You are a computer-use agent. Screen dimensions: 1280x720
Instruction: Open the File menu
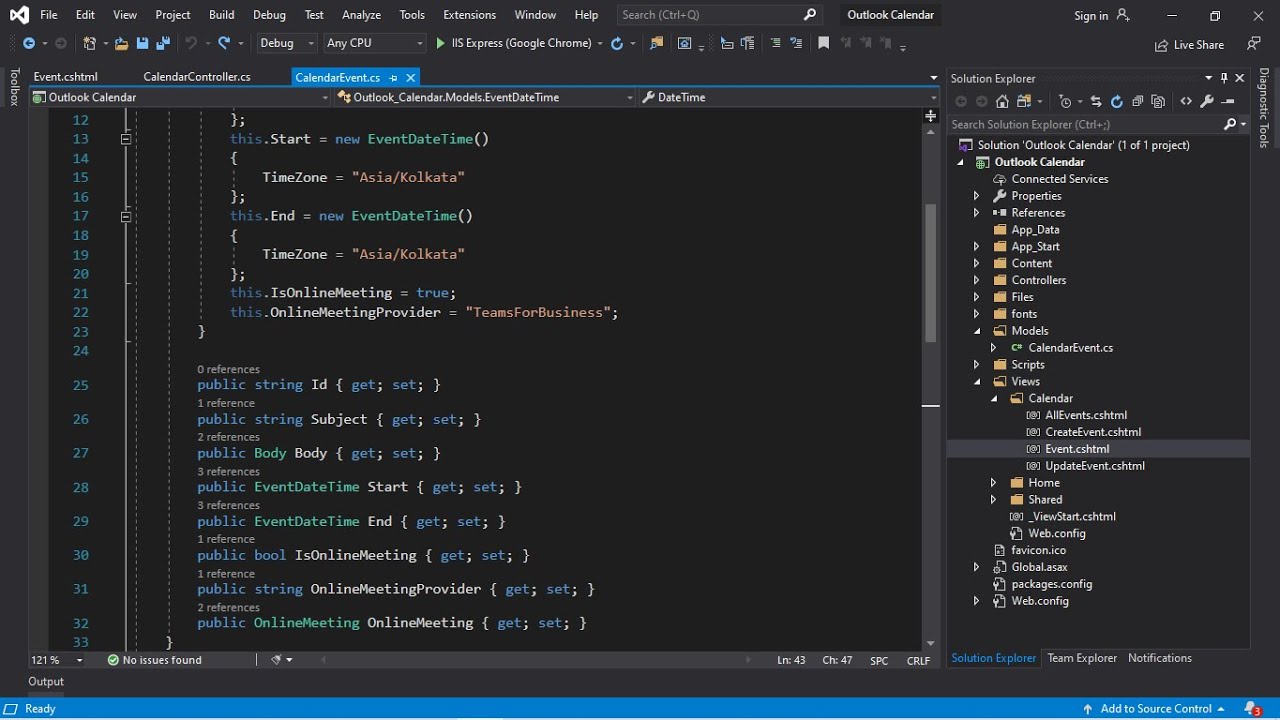click(x=49, y=15)
